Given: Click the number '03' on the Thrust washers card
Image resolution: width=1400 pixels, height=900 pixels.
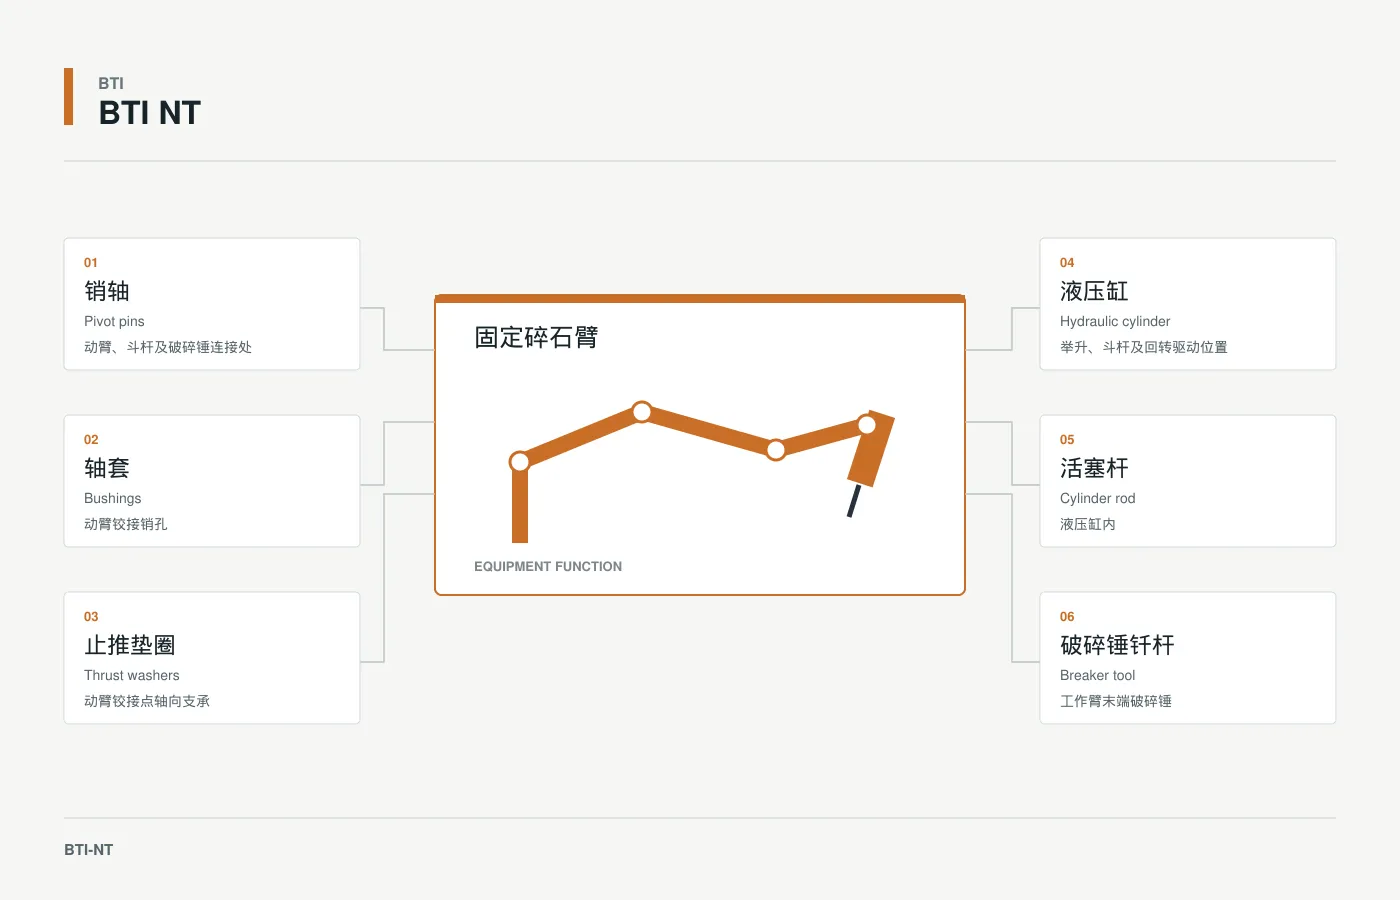Looking at the screenshot, I should pos(91,616).
